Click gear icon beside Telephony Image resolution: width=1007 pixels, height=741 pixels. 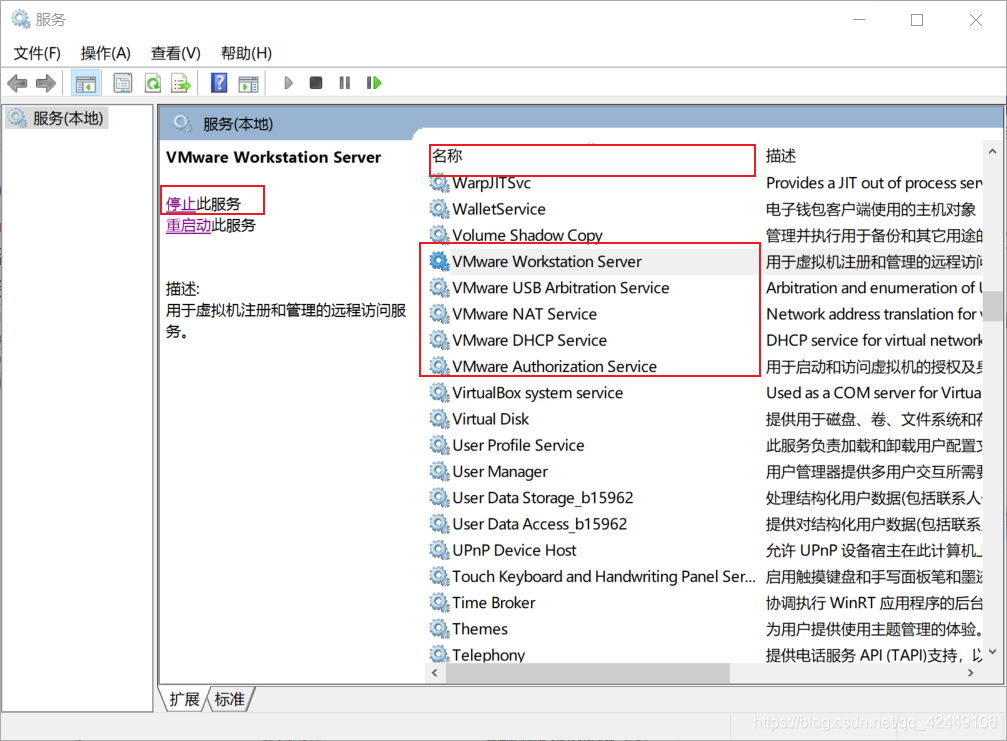click(x=439, y=654)
